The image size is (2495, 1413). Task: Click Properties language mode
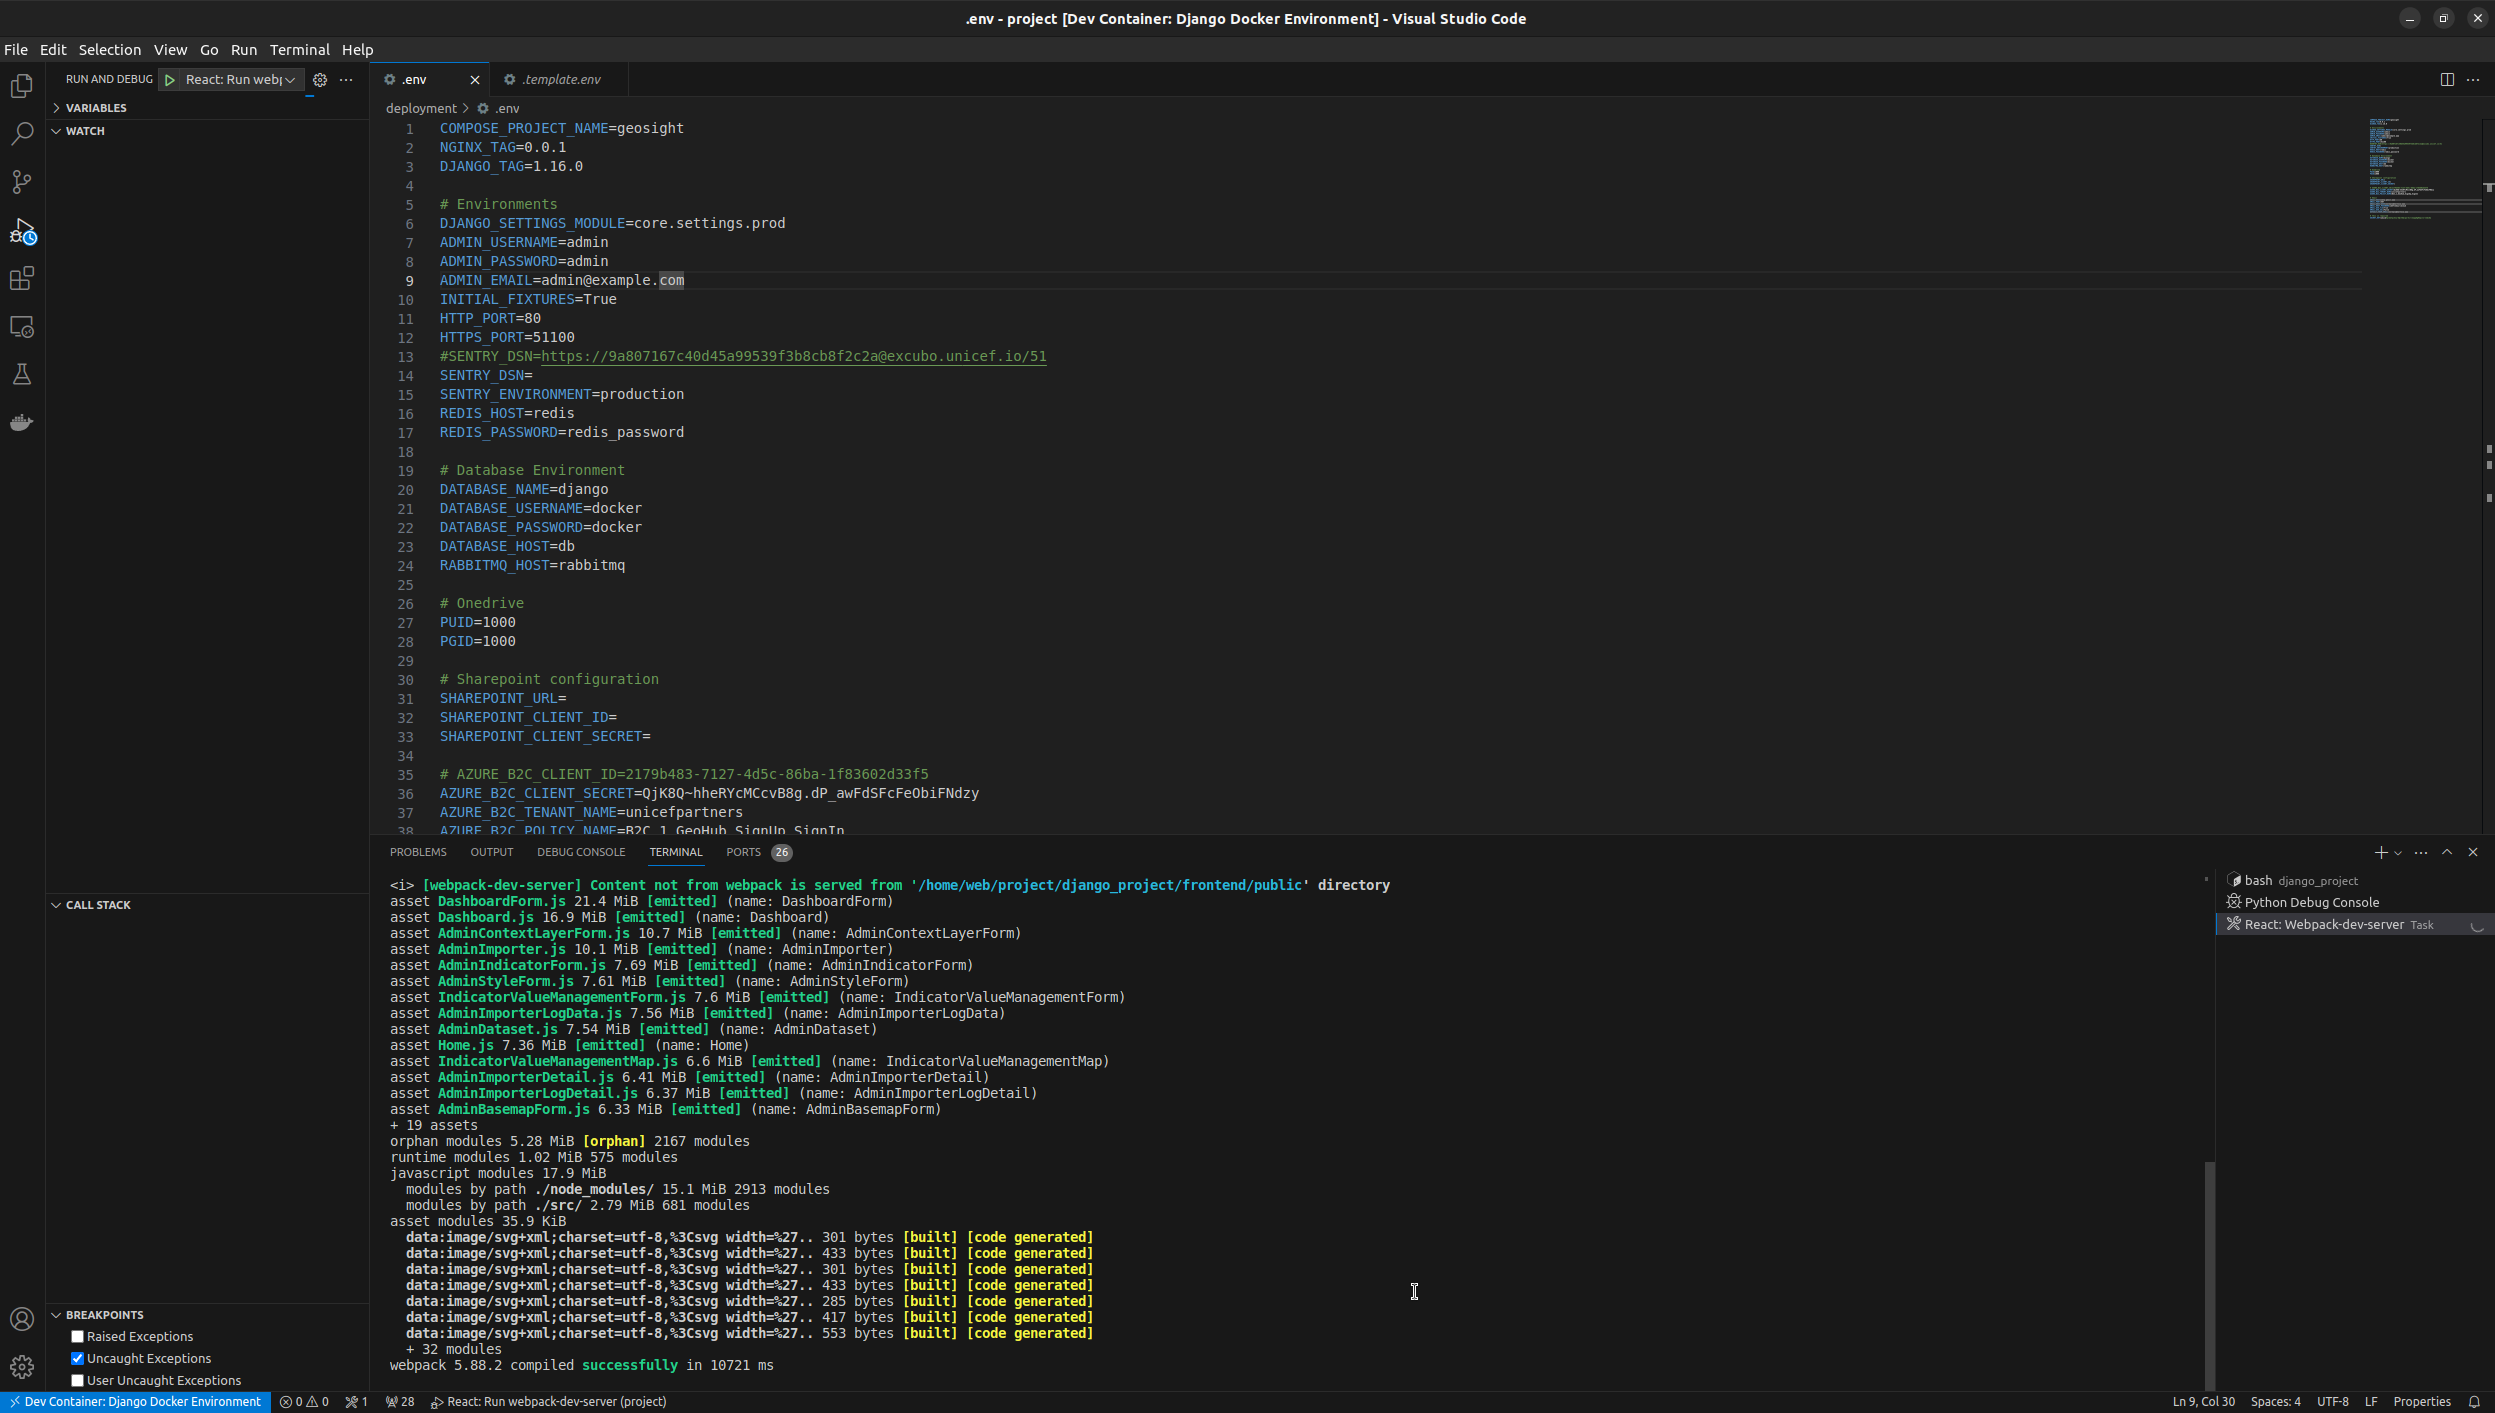[x=2421, y=1402]
